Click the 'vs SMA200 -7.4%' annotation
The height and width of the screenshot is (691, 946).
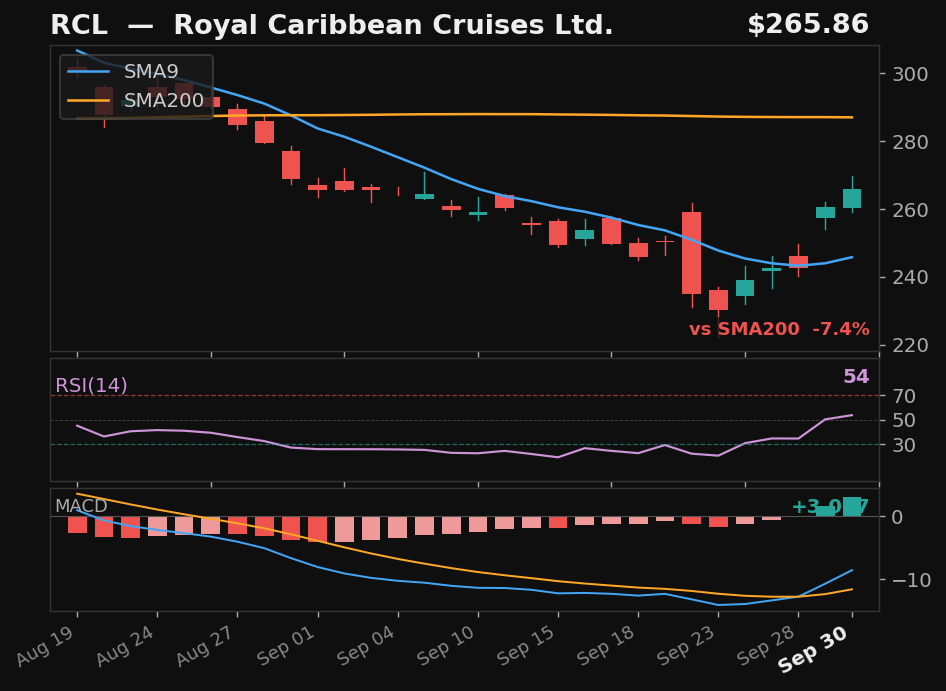[x=779, y=329]
